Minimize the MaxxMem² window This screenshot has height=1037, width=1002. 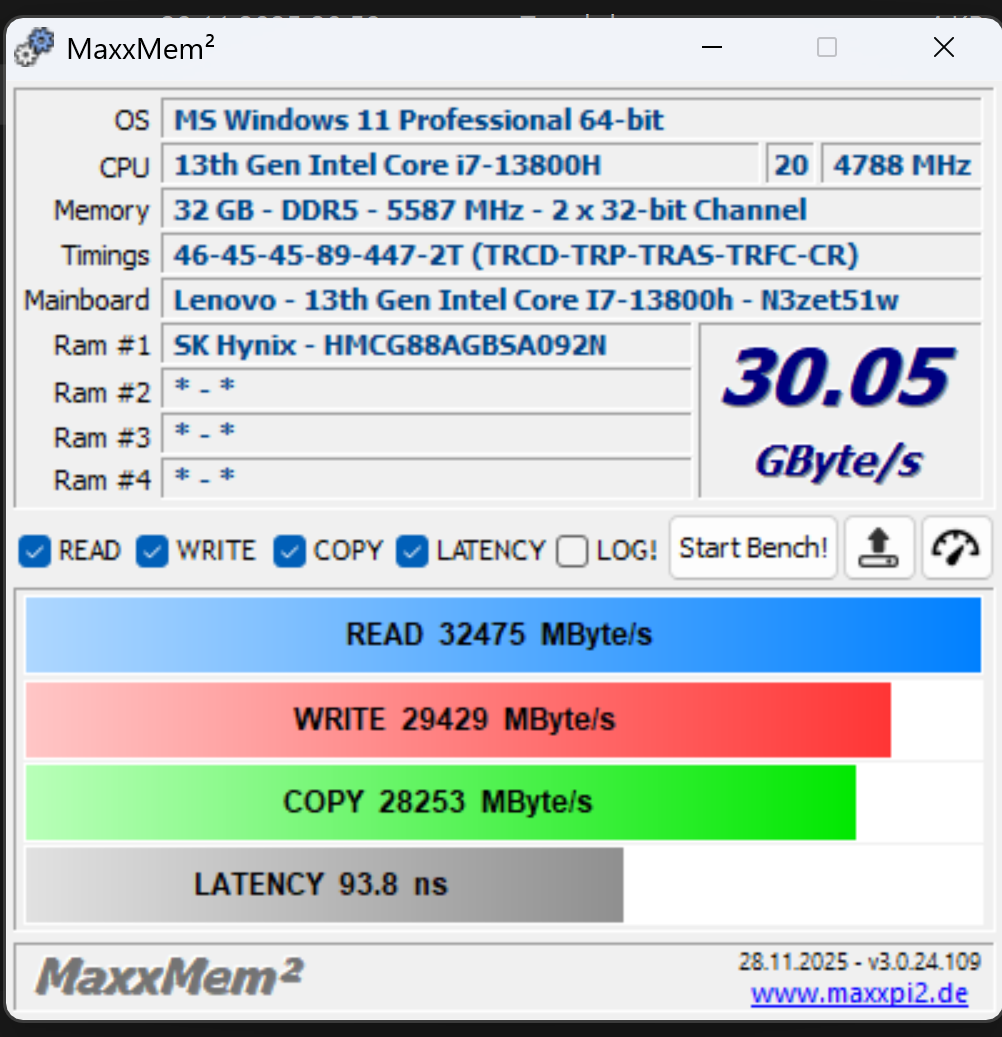[x=712, y=47]
